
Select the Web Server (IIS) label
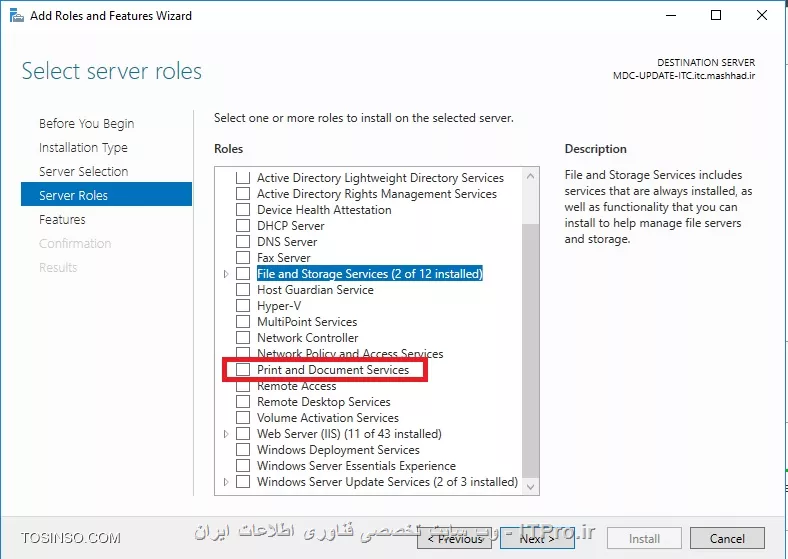click(x=349, y=434)
